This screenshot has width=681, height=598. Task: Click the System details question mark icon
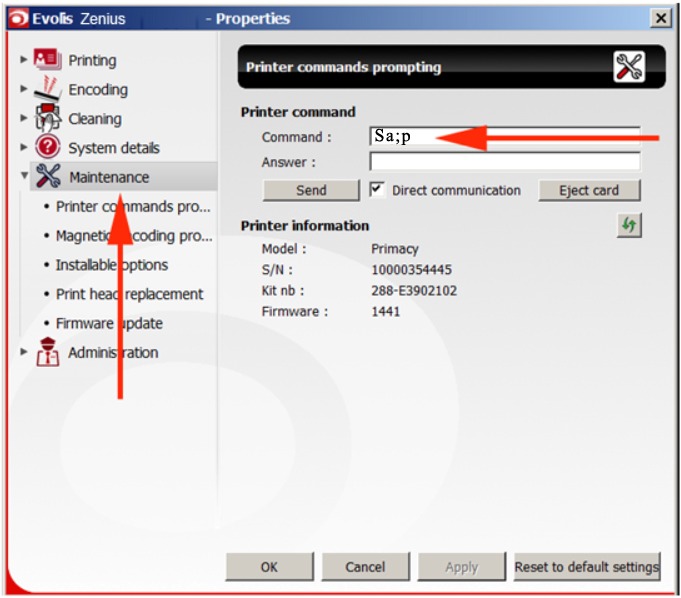point(48,147)
